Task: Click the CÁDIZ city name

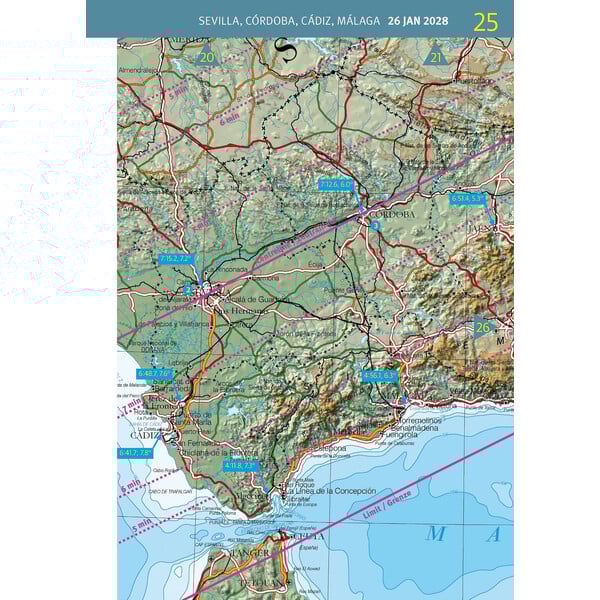Action: 144,435
